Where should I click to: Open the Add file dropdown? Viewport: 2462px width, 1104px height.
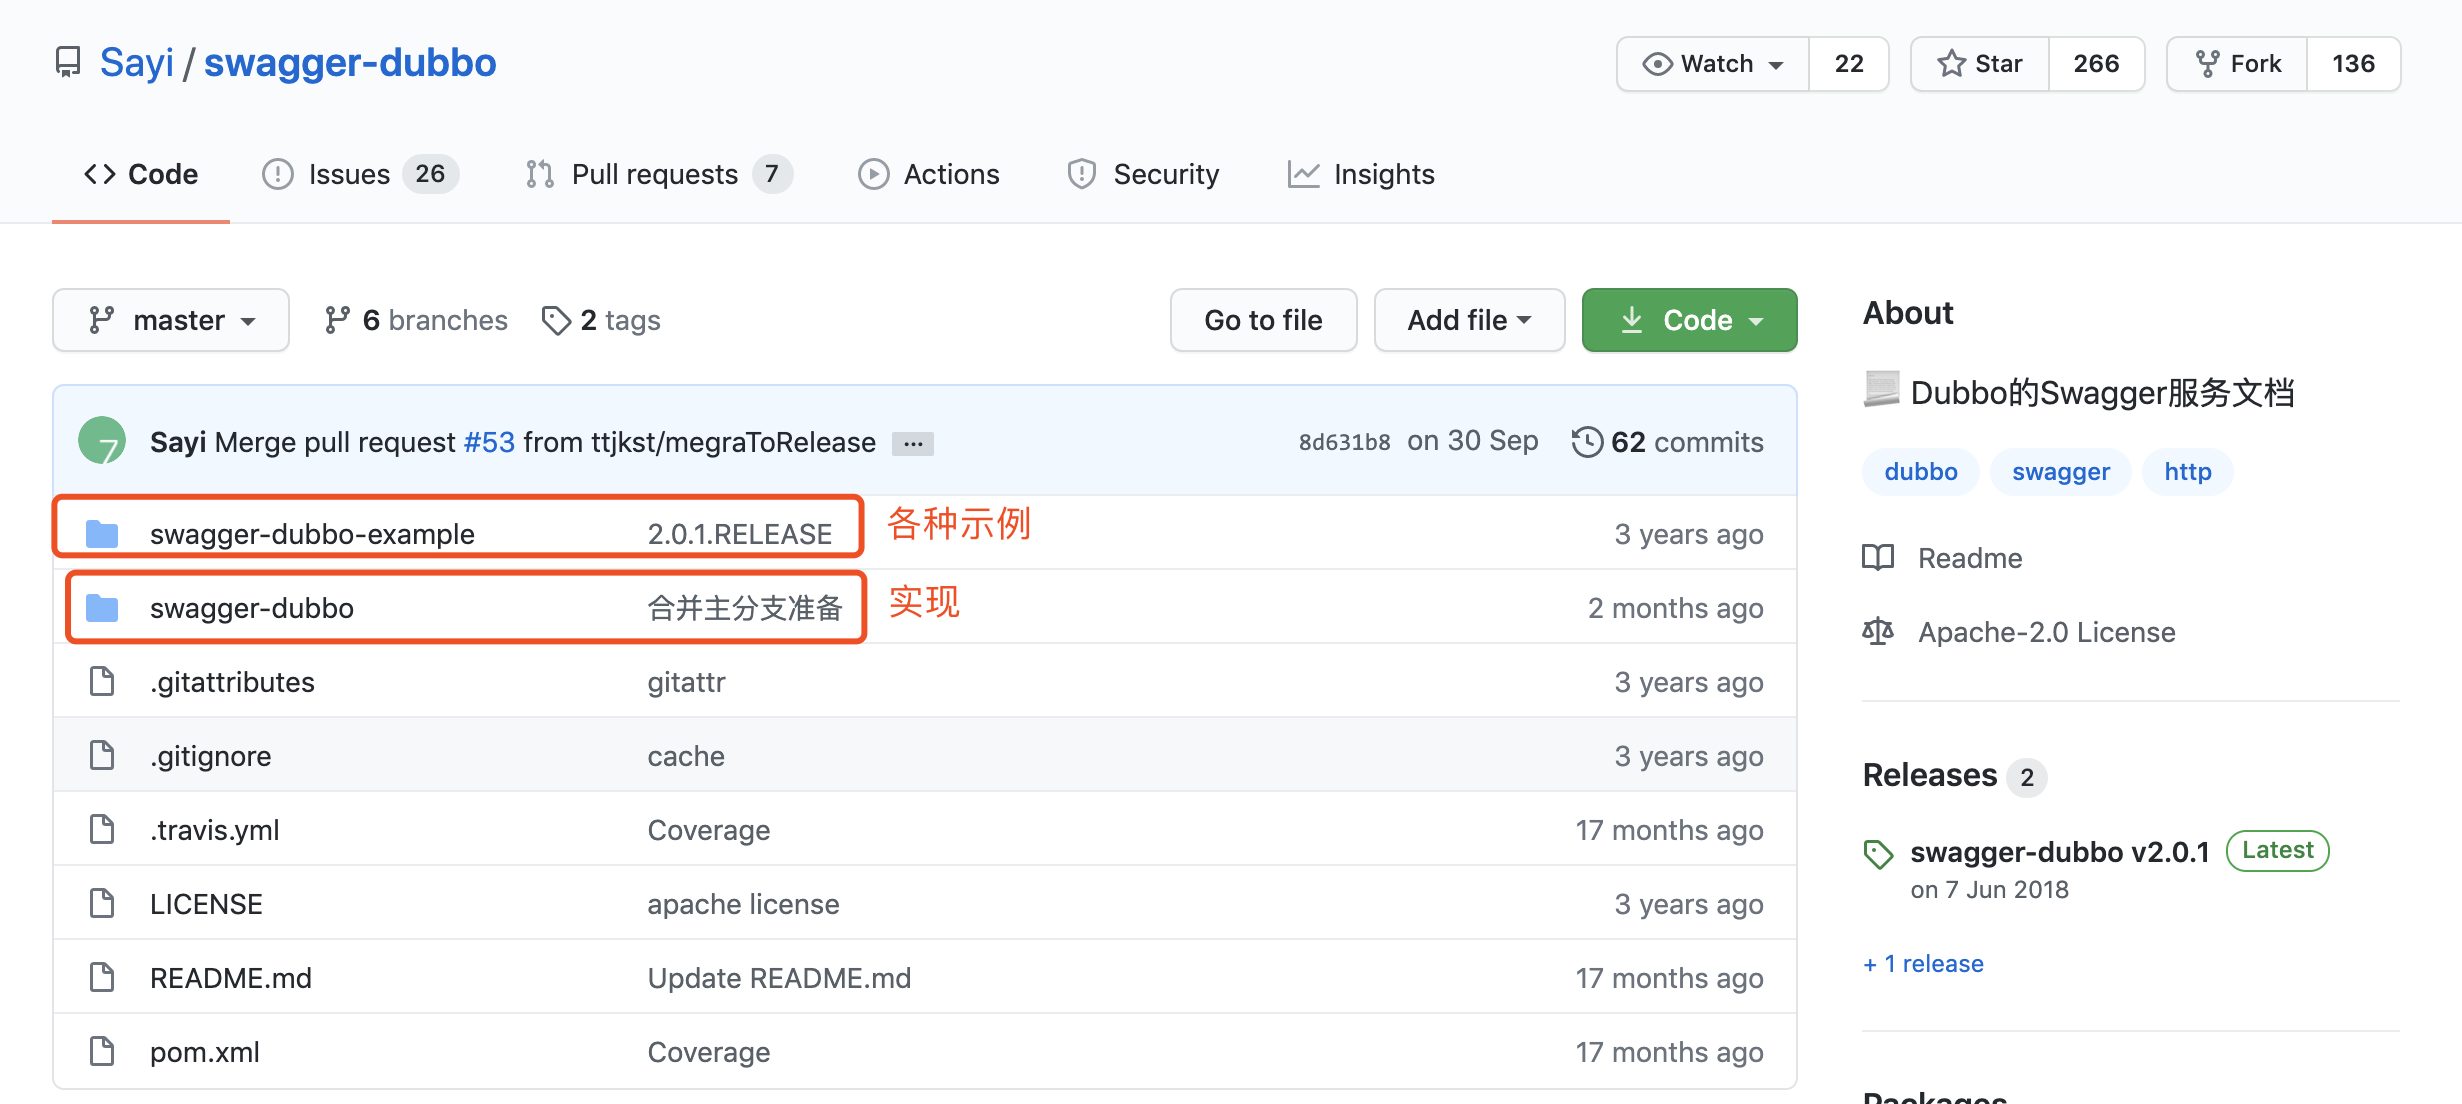pos(1468,320)
